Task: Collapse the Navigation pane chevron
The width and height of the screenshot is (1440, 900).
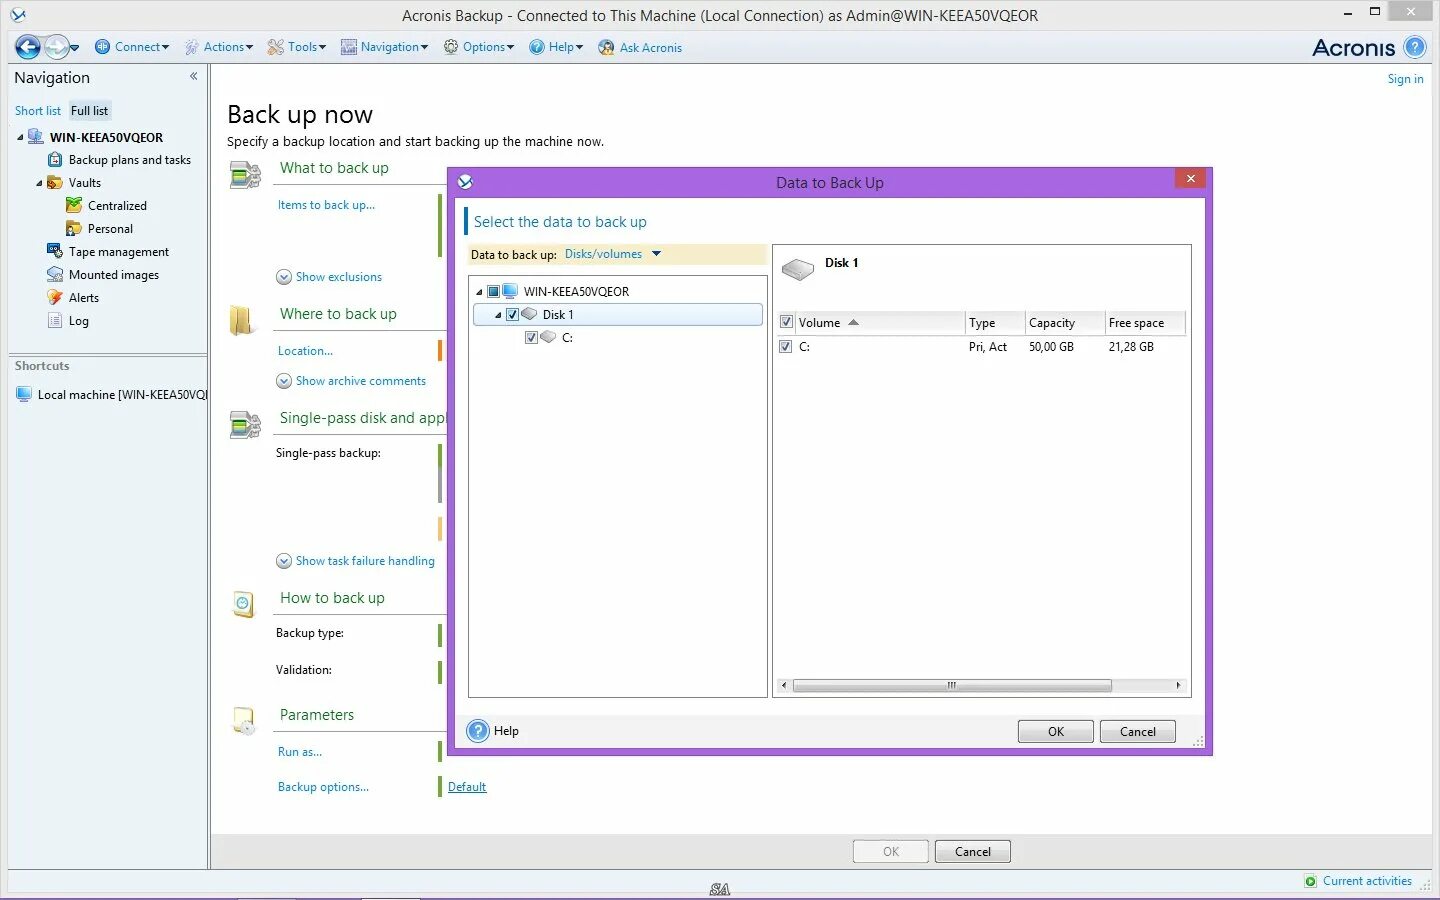Action: 194,76
